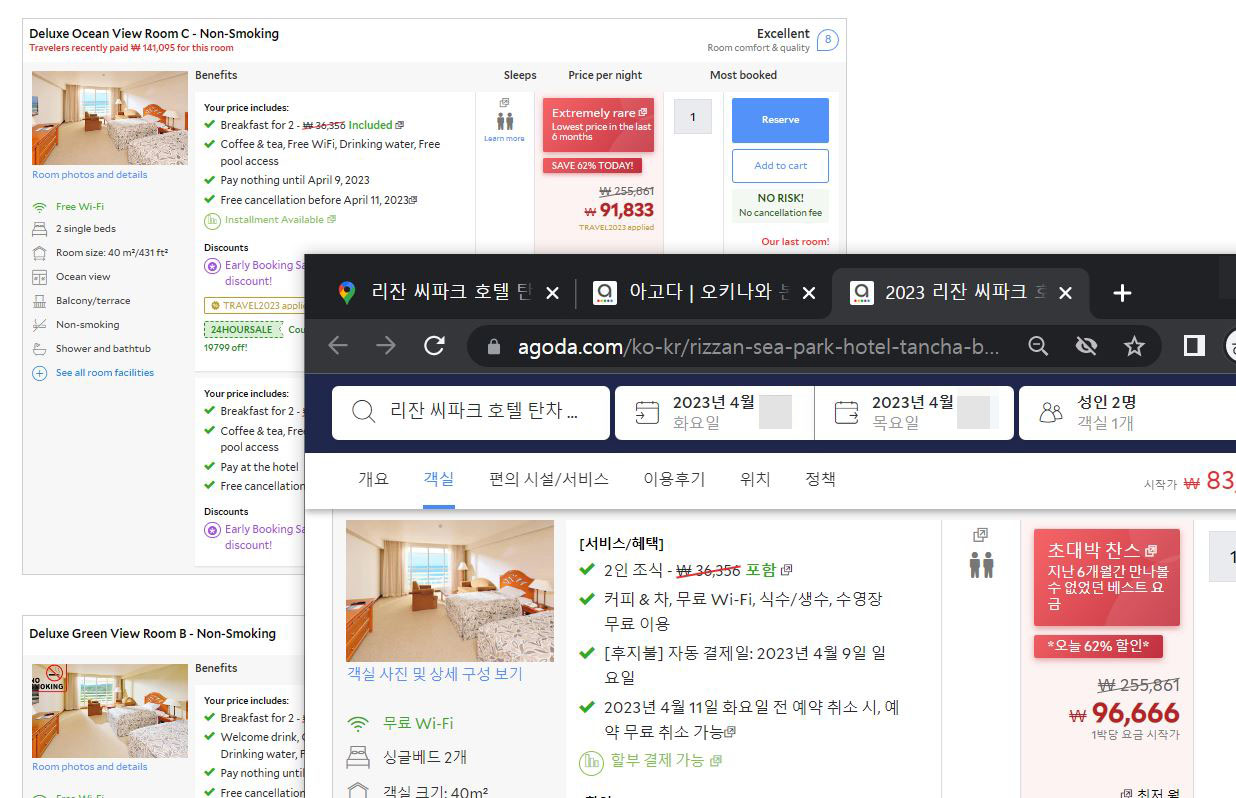1236x798 pixels.
Task: Click the two-person occupancy icon on Korean page
Action: point(981,564)
